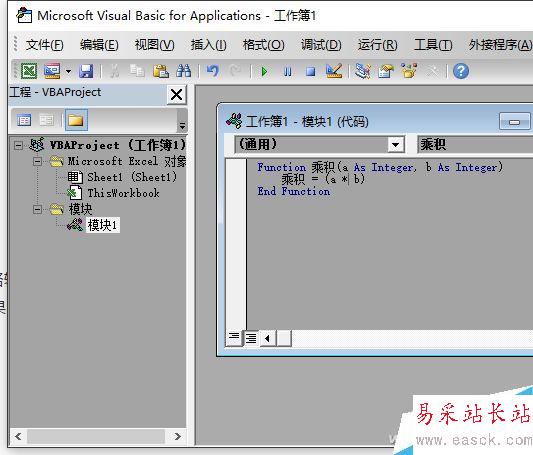
Task: Open Project Explorer toolbar icon
Action: 363,71
